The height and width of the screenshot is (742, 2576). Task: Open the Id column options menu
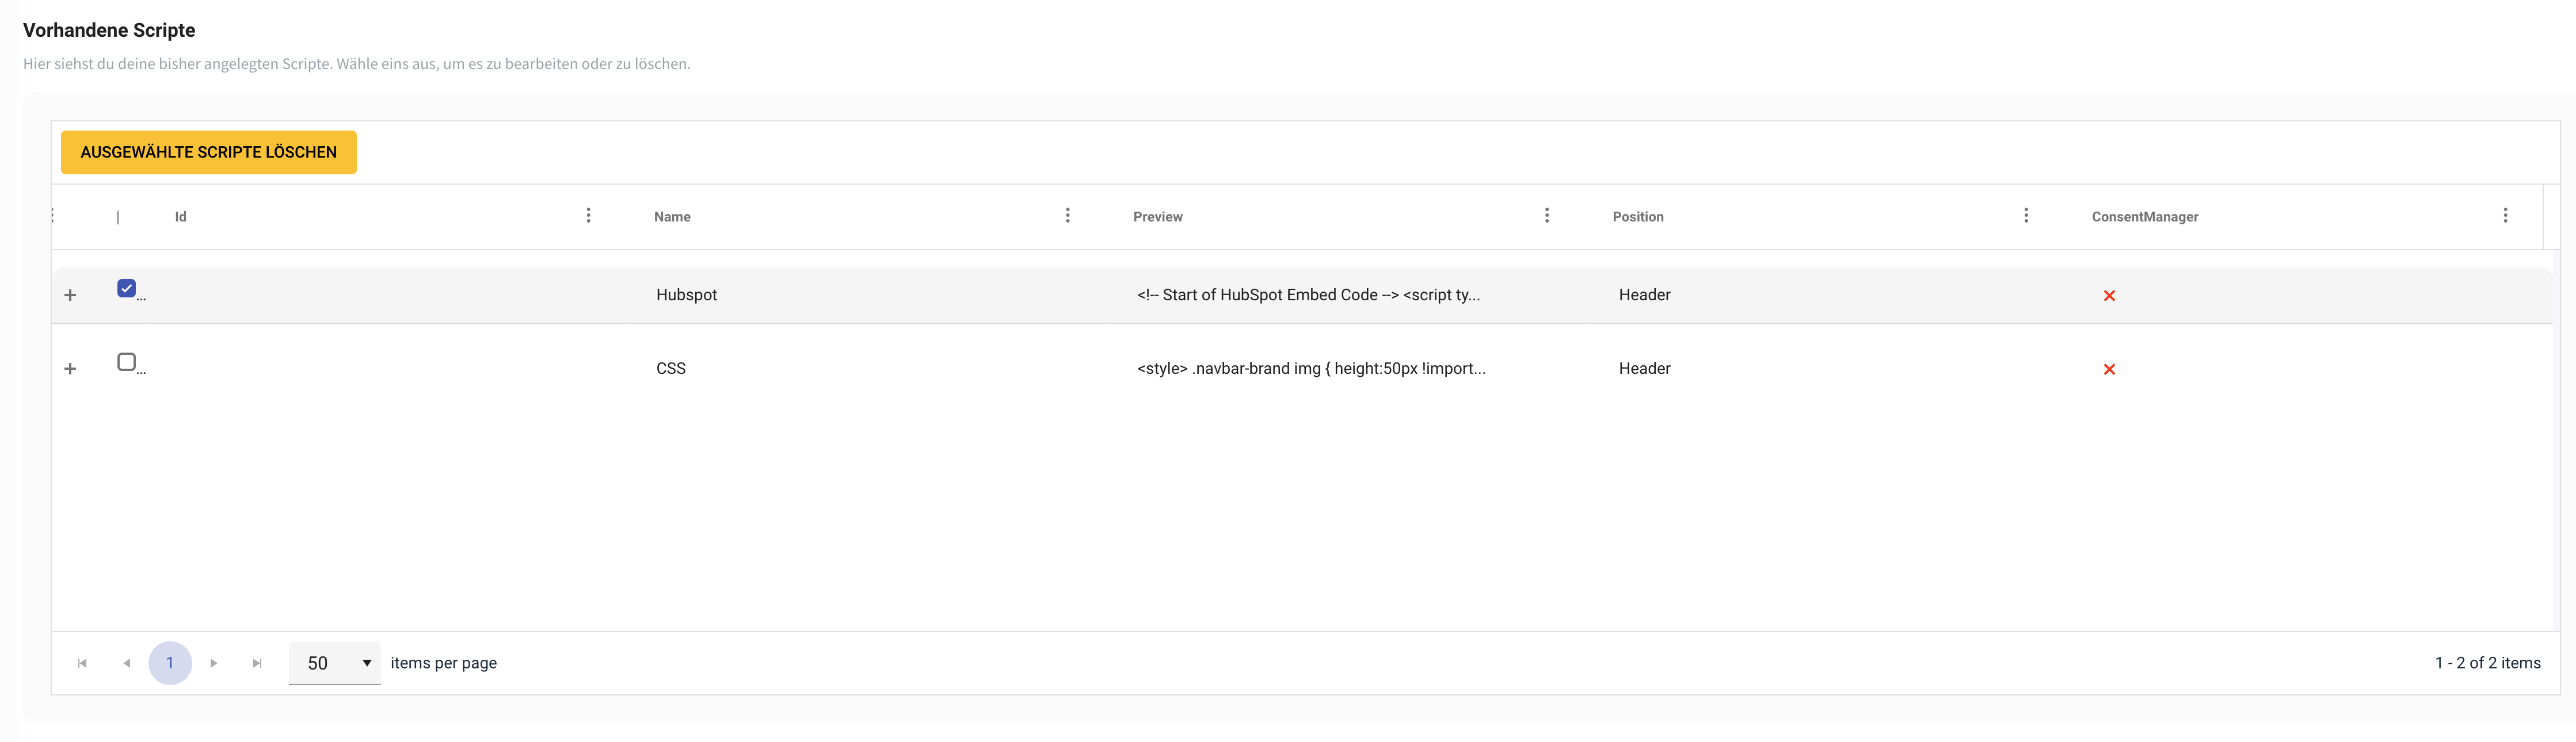588,216
